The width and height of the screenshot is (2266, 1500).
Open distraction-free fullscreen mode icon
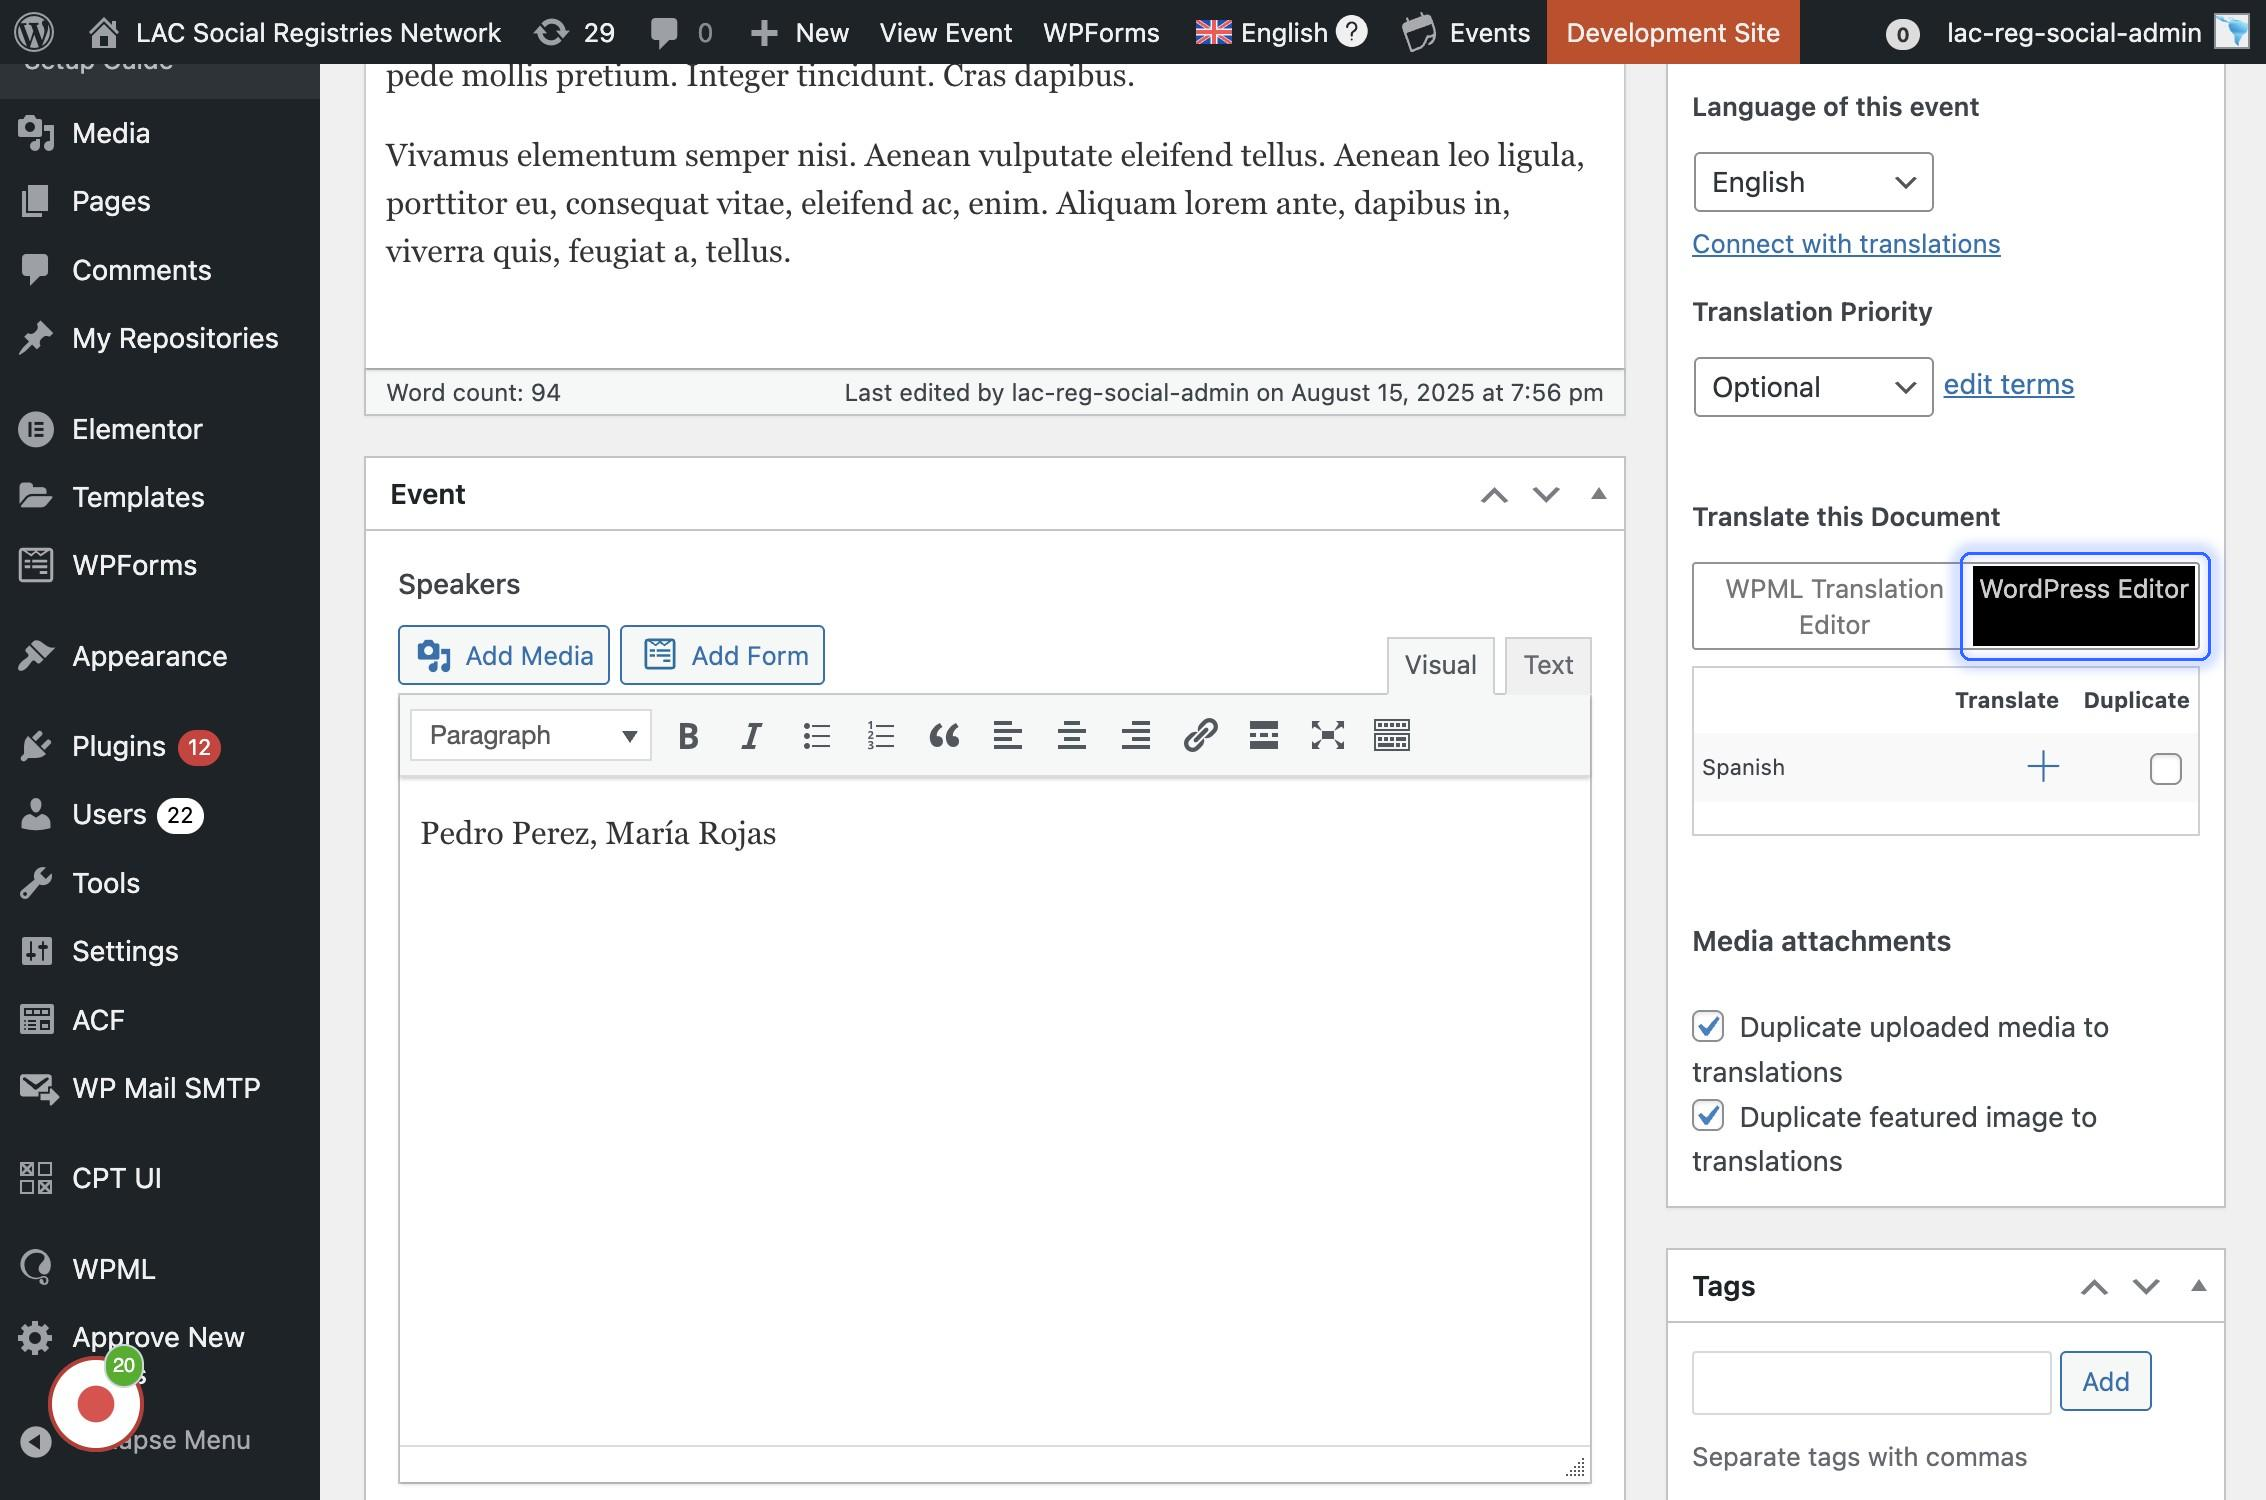tap(1327, 736)
